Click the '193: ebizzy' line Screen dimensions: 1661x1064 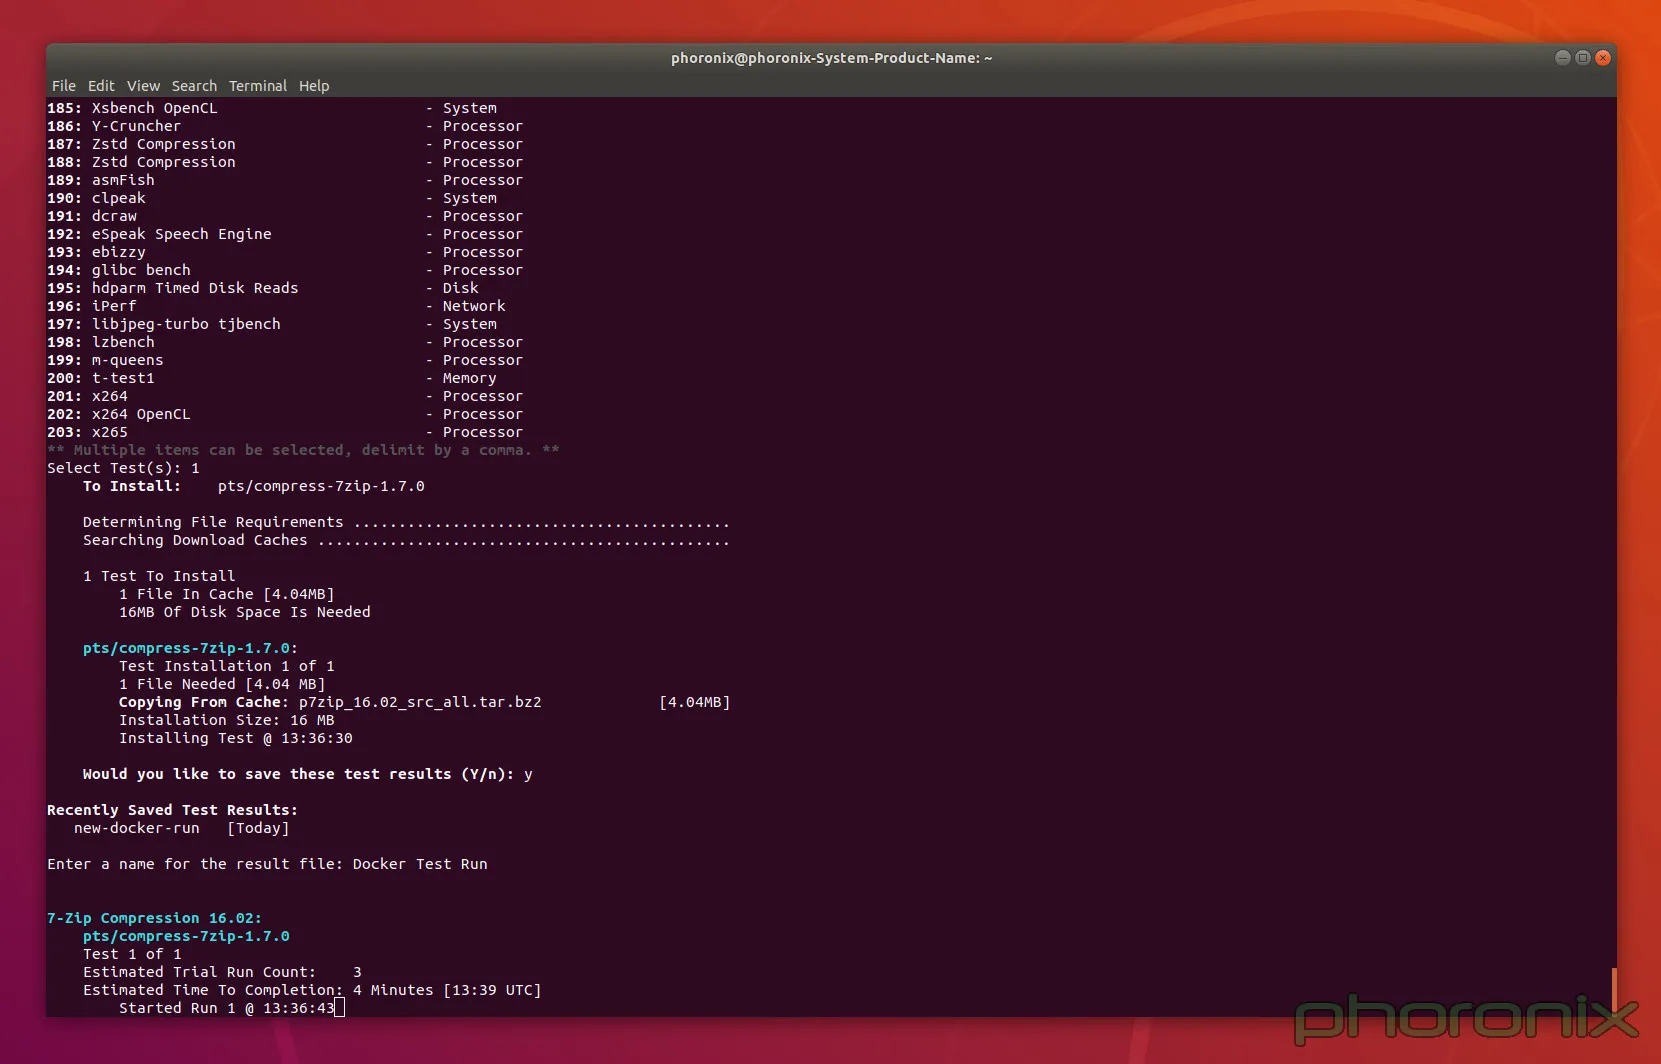[285, 252]
